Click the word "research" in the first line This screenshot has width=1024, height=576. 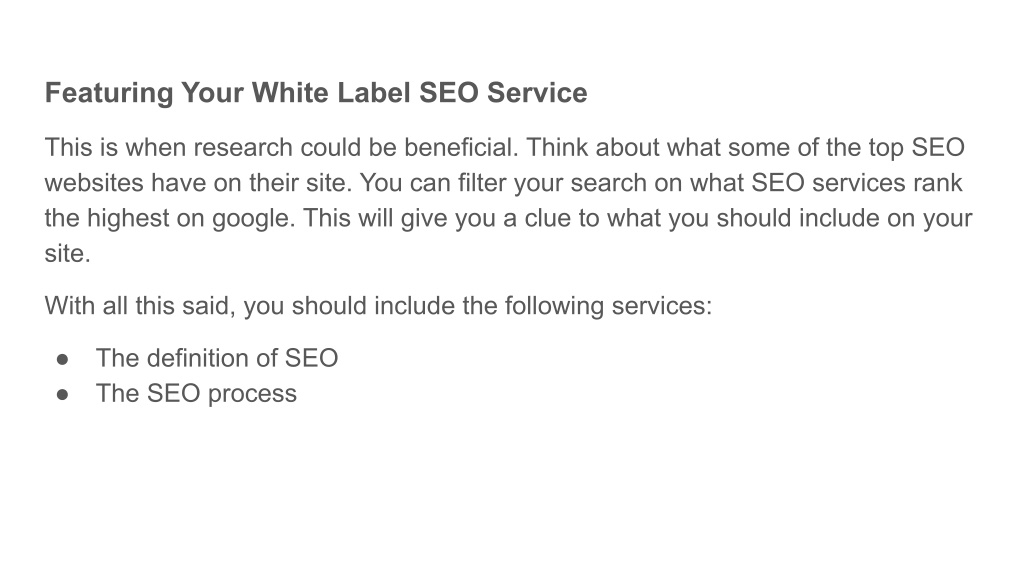click(242, 148)
